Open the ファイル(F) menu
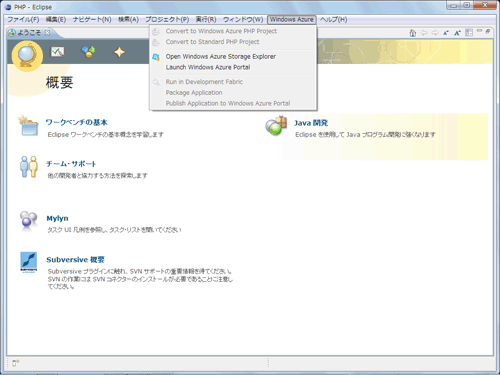 (23, 20)
